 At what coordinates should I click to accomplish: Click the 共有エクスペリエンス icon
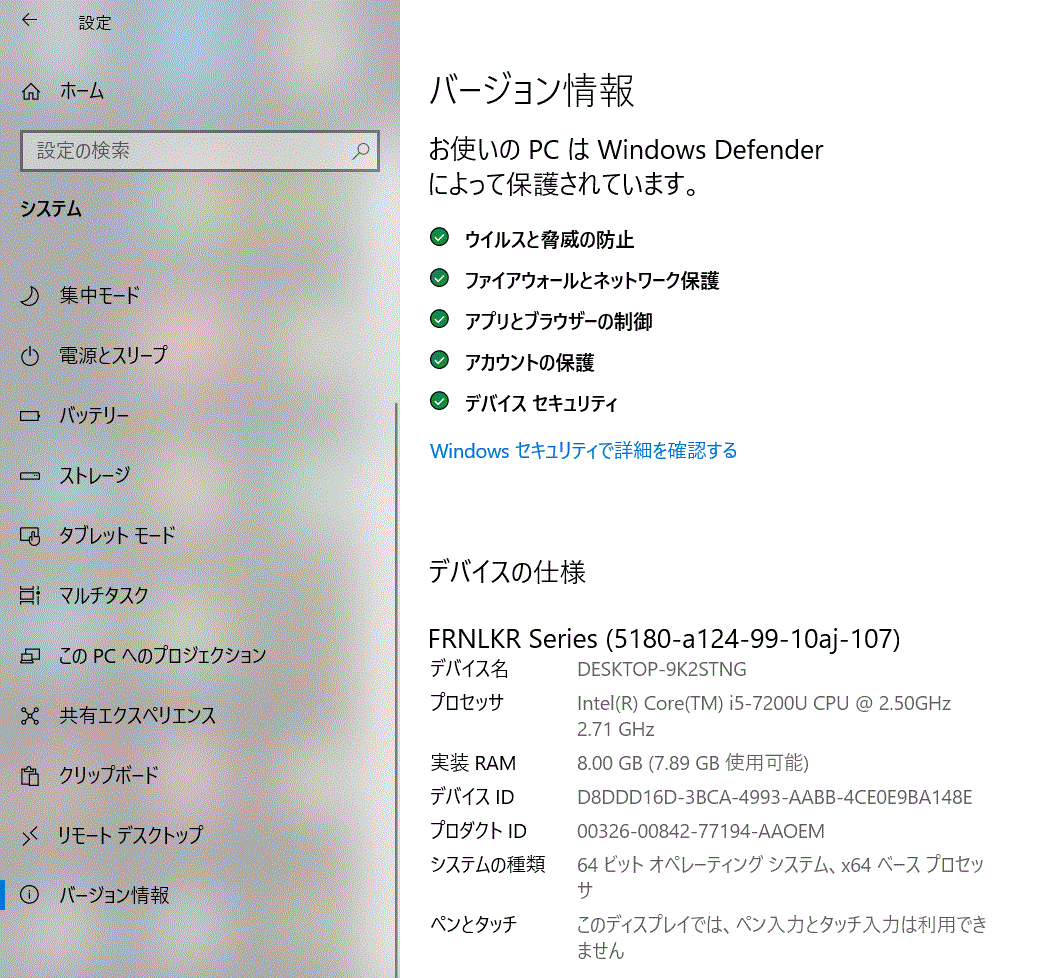(30, 716)
